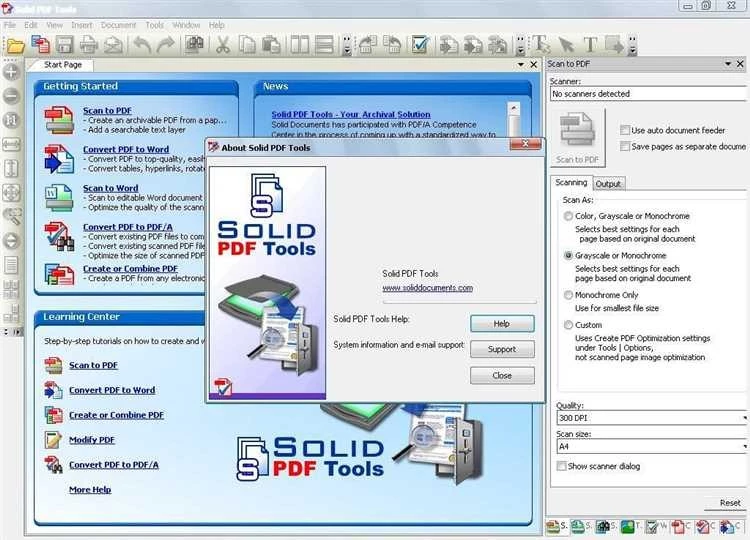This screenshot has height=540, width=750.
Task: Click Close button in About dialog
Action: 502,375
